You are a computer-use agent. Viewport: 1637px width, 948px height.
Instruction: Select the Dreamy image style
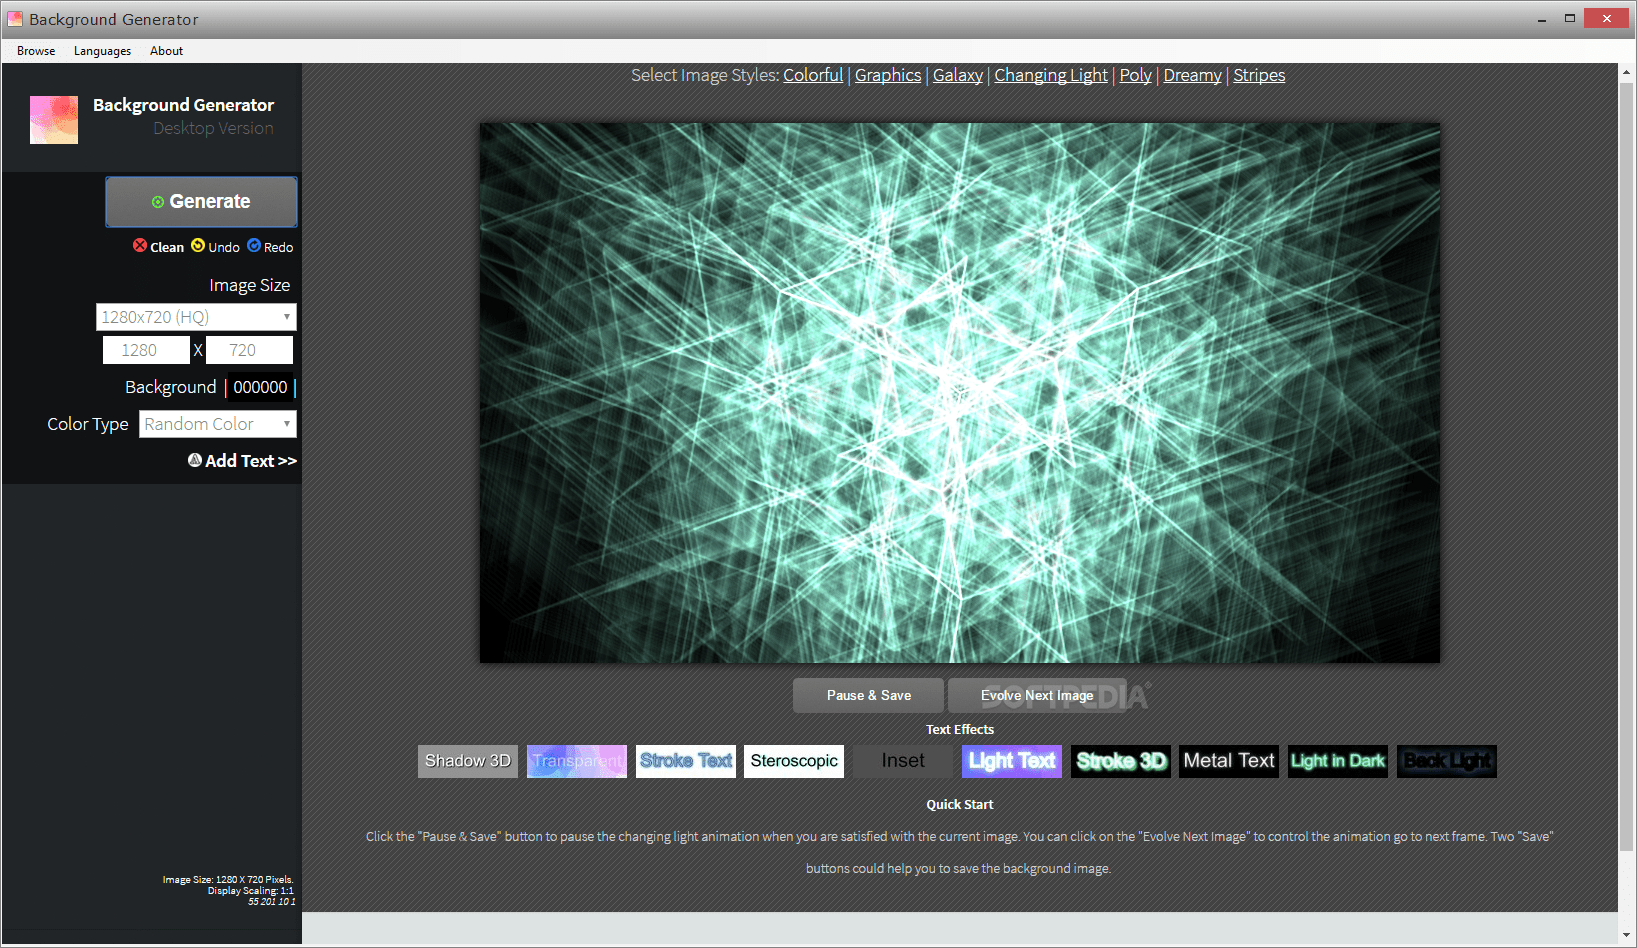tap(1192, 75)
